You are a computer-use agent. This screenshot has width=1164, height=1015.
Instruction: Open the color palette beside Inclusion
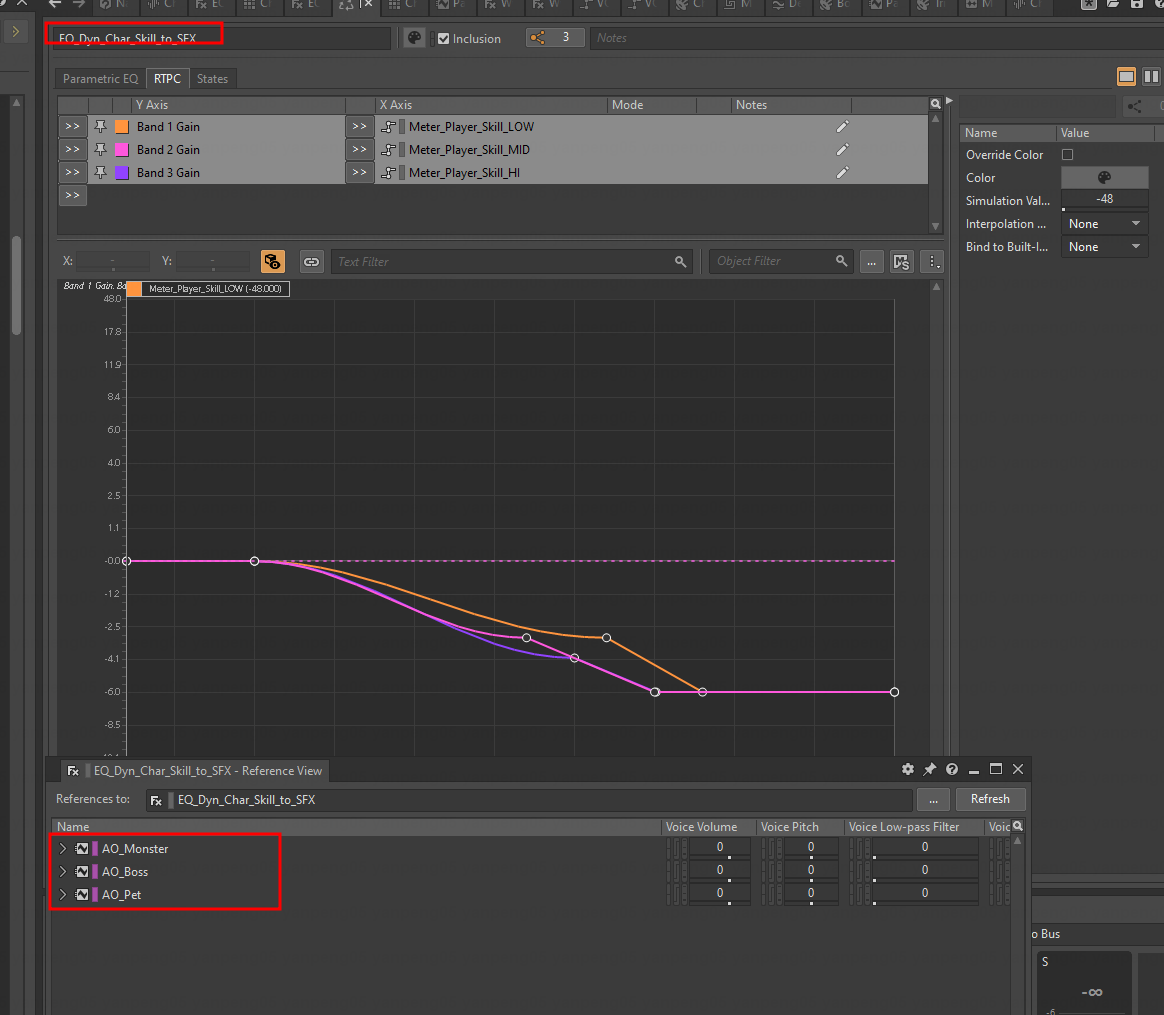414,38
